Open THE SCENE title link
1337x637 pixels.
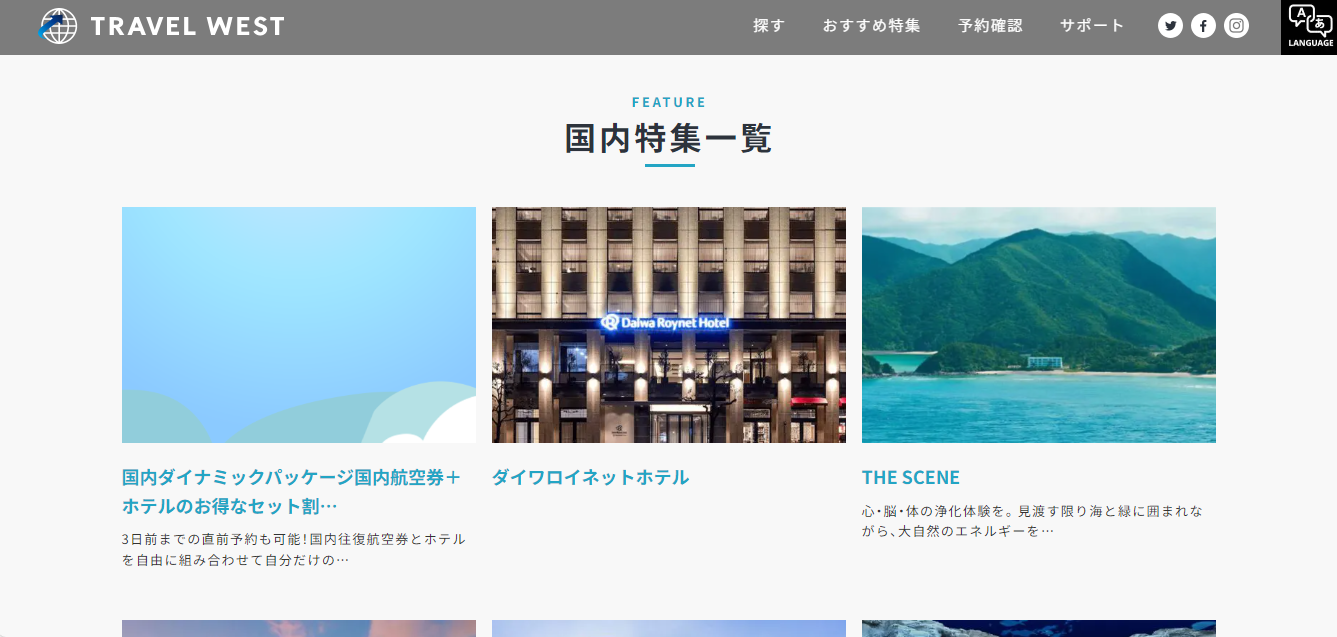point(910,477)
